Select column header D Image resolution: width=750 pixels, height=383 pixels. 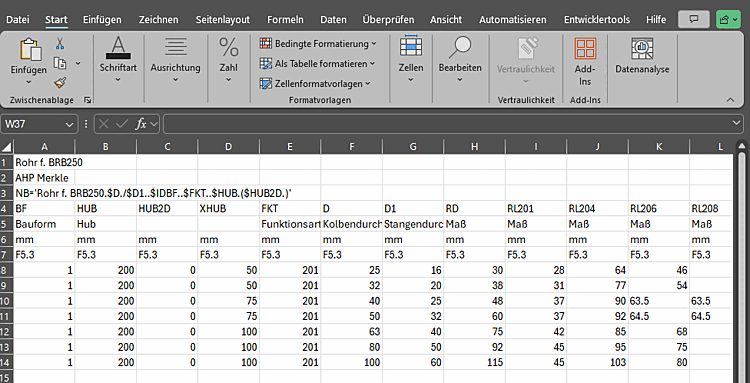click(x=228, y=147)
